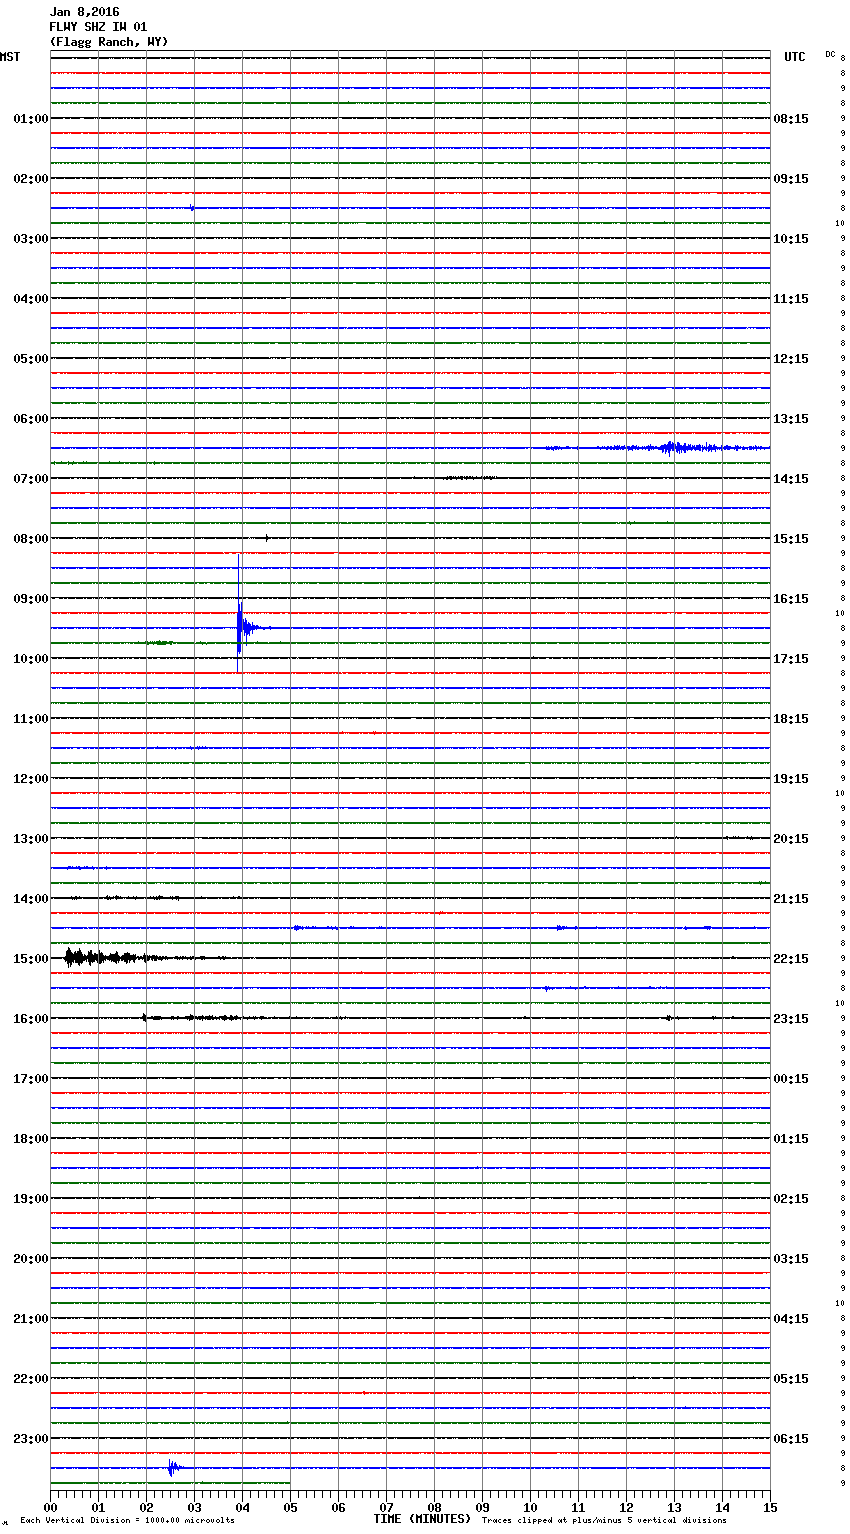This screenshot has height=1534, width=850.
Task: Click the 'DC' column heading
Action: tap(830, 54)
